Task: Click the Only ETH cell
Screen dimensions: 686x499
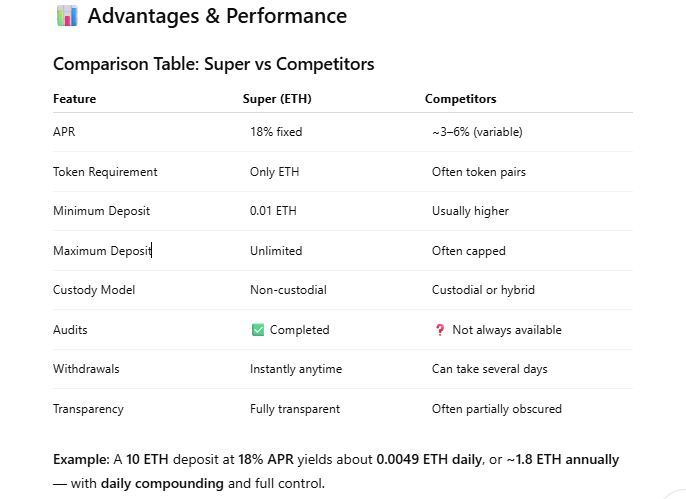Action: [274, 172]
